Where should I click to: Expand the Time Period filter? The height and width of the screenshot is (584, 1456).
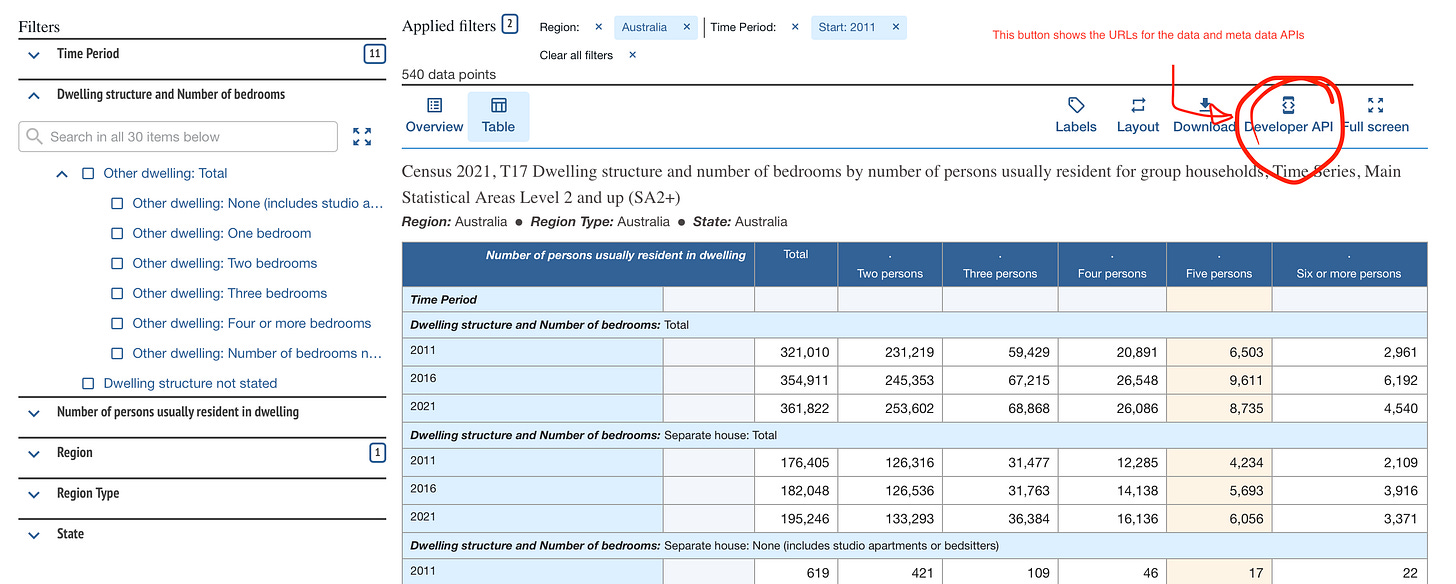coord(33,55)
